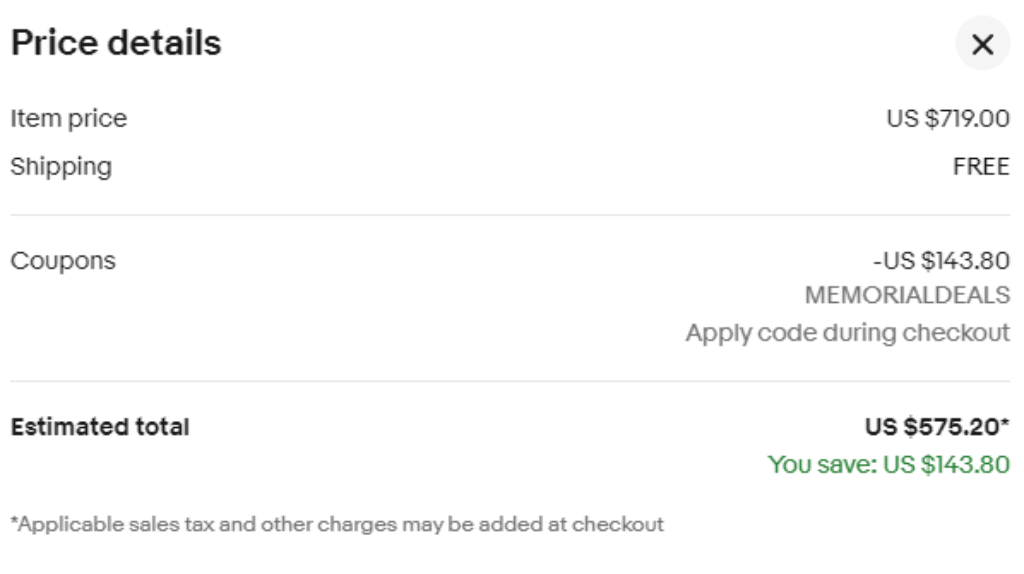Select the Shipping label
This screenshot has width=1024, height=574.
click(61, 167)
